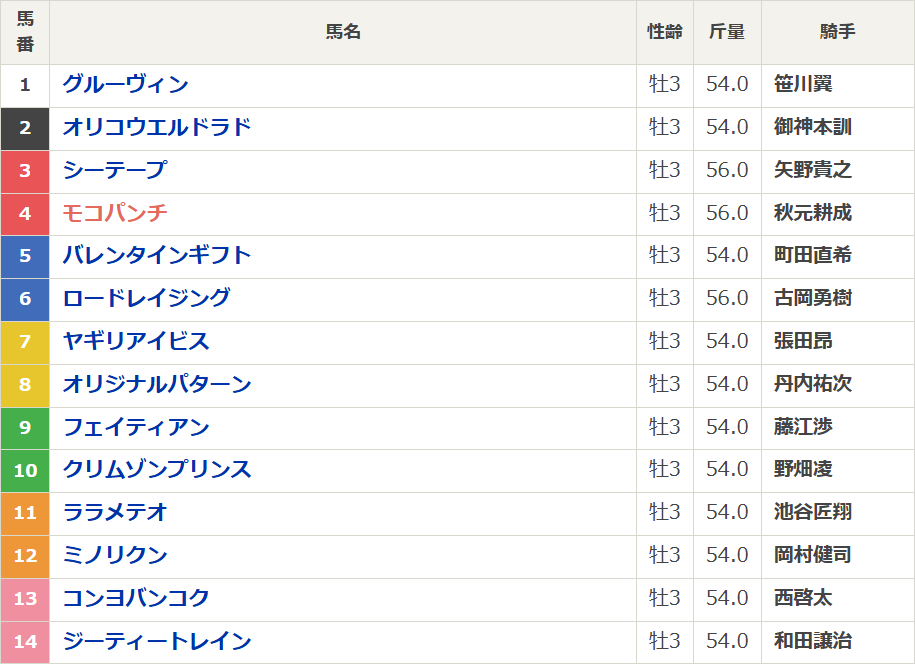
Task: Click jockey name 笹川翼
Action: (803, 85)
